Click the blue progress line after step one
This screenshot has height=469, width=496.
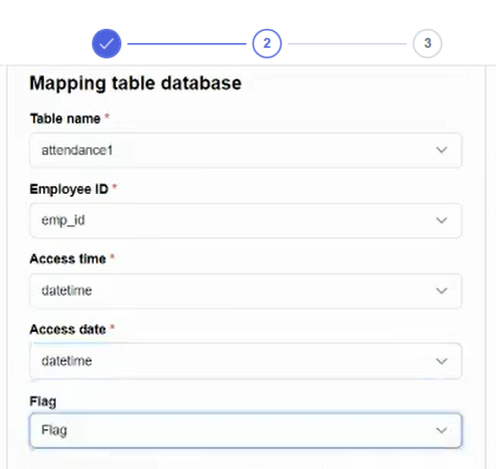click(x=187, y=44)
